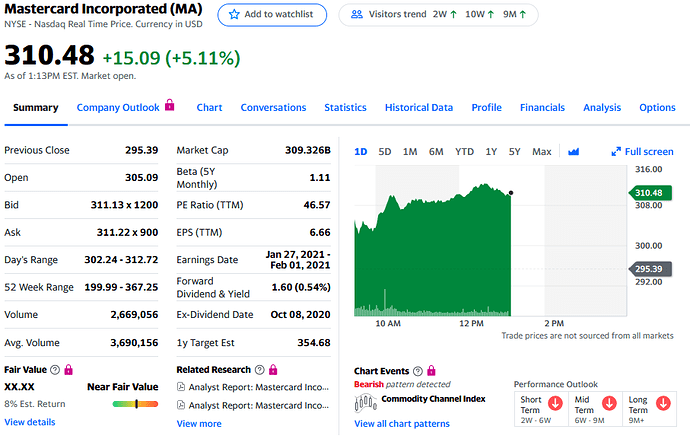690x439 pixels.
Task: Open the Conversations tab
Action: pyautogui.click(x=273, y=108)
